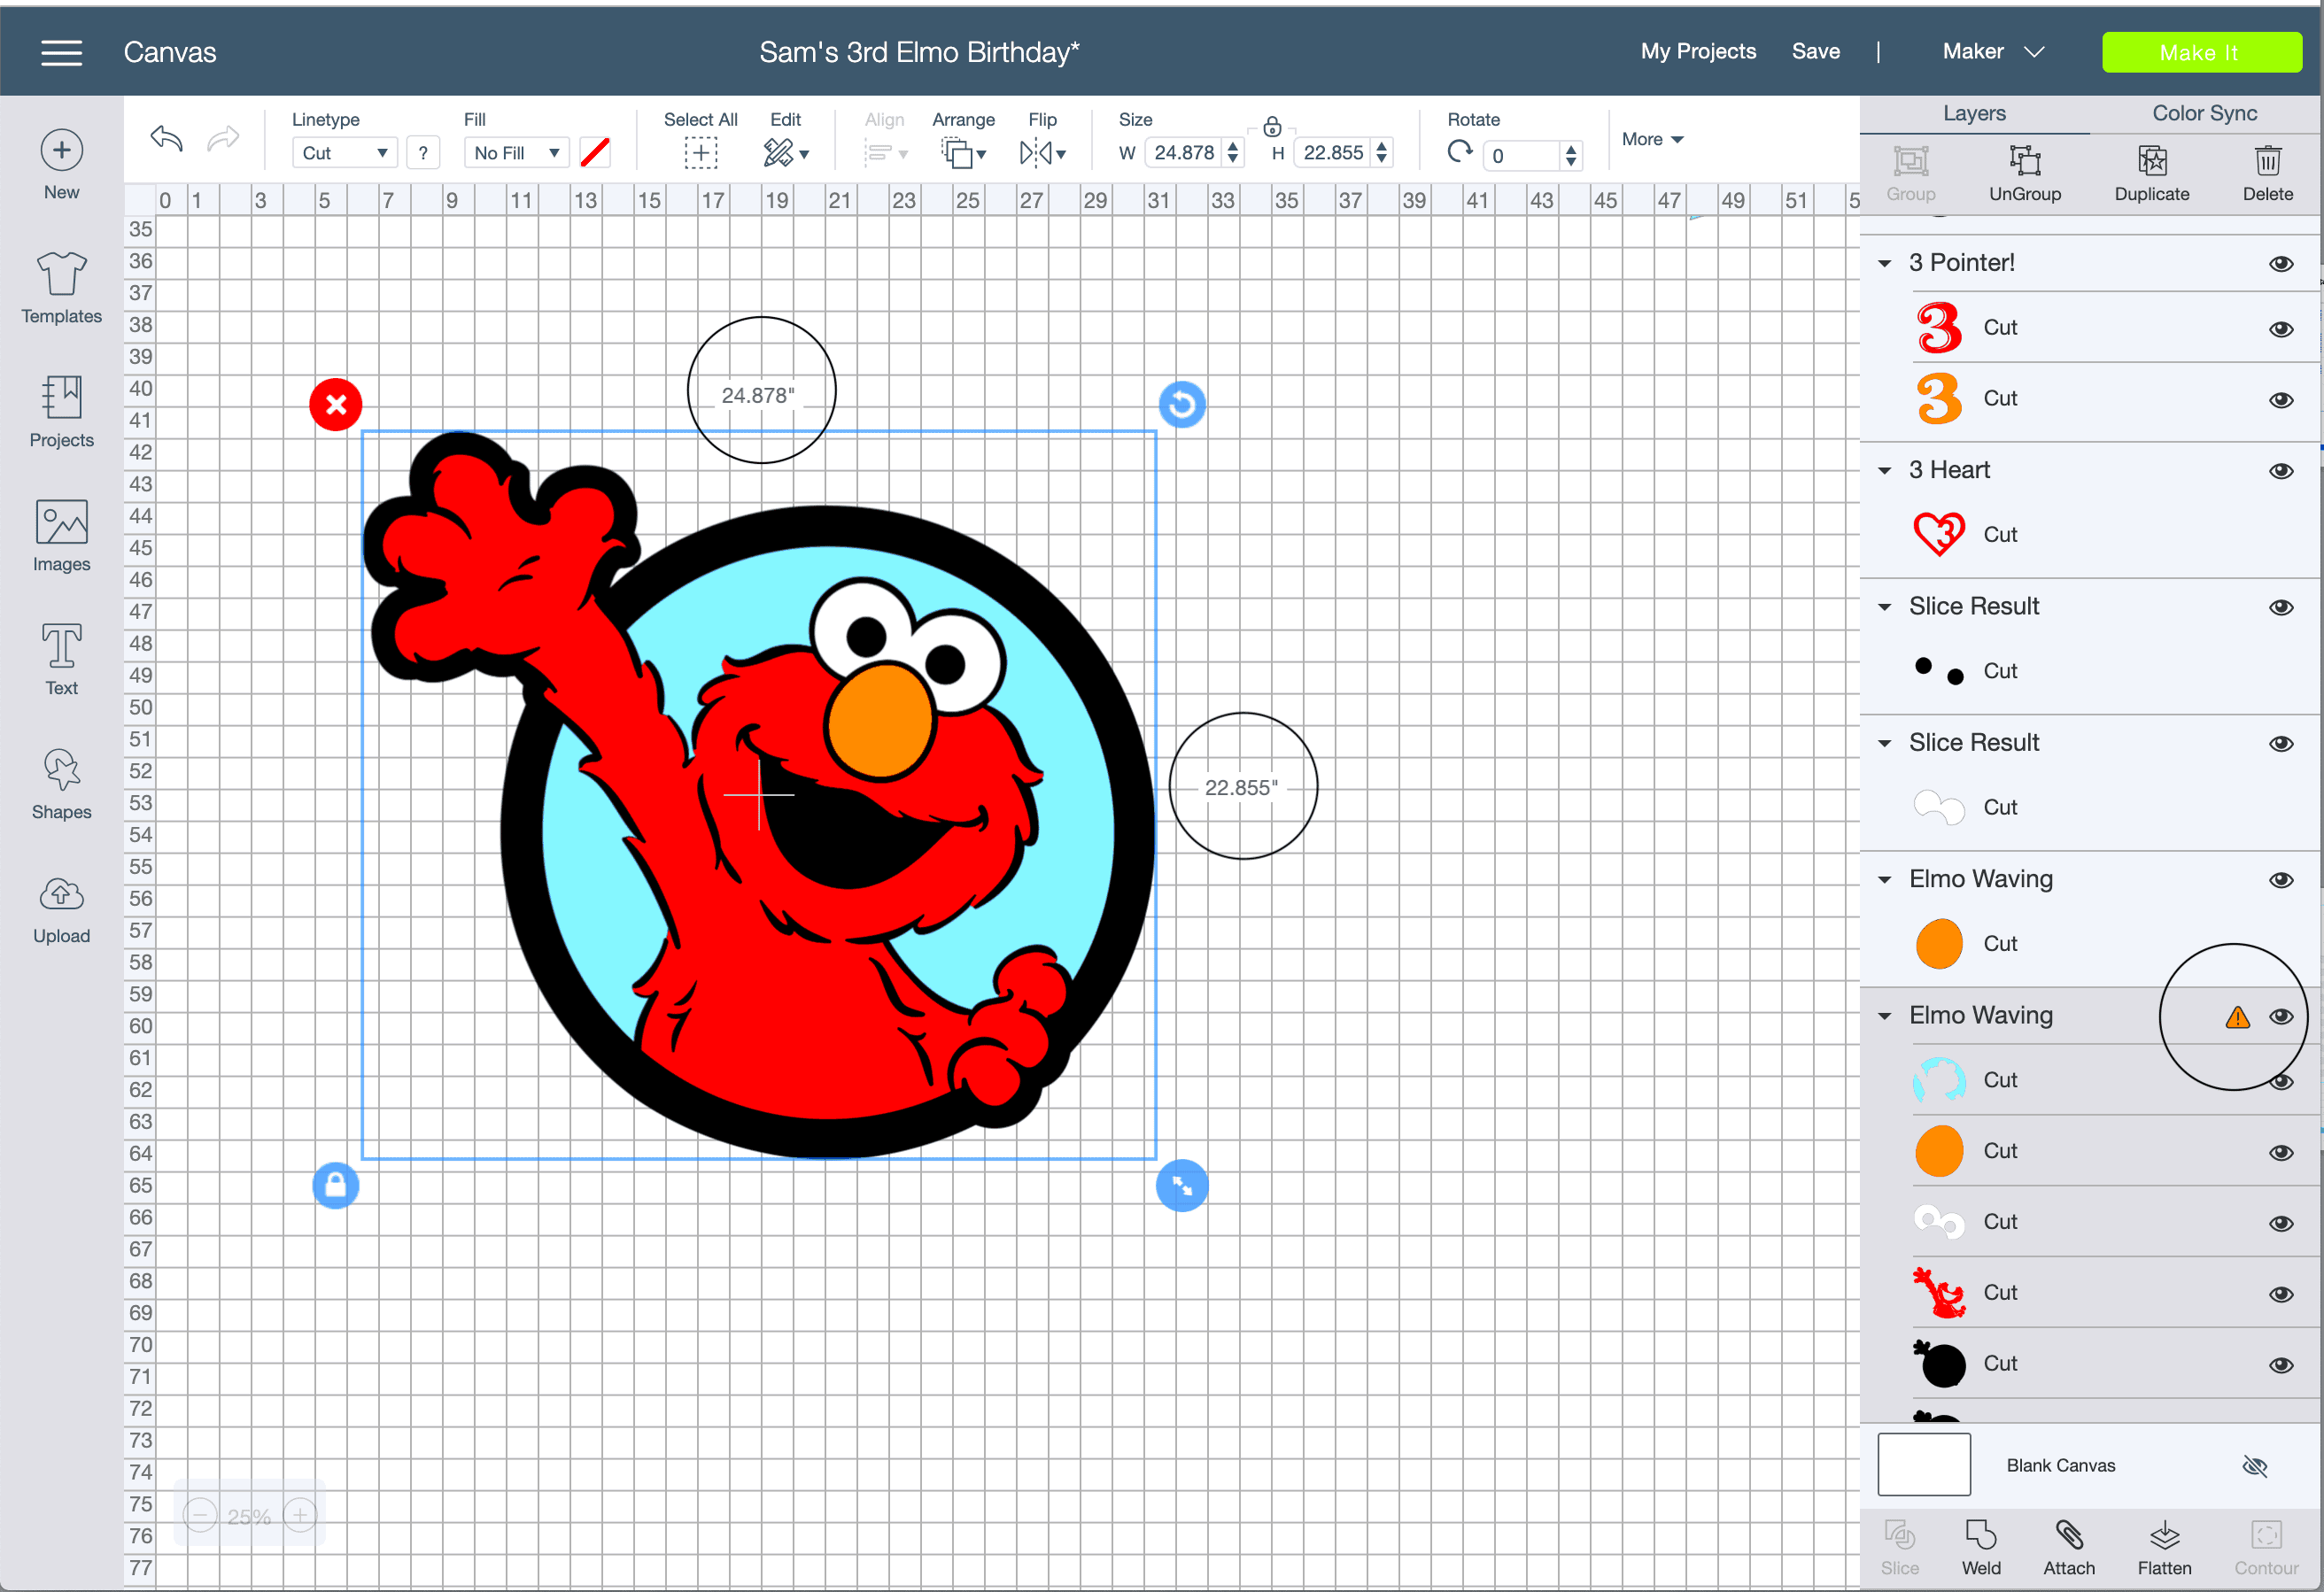Select the 3 Heart Cut layer thumbnail
The image size is (2324, 1592).
click(x=1938, y=534)
